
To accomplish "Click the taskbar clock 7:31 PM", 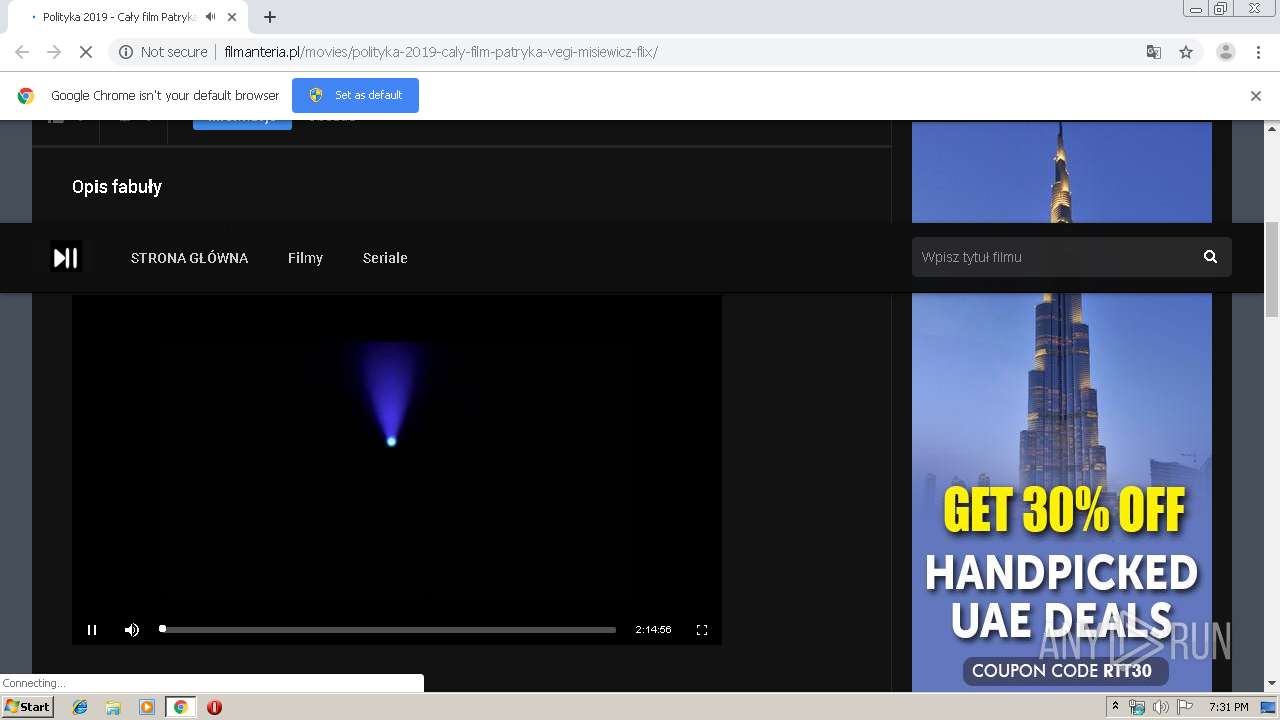I will tap(1228, 707).
